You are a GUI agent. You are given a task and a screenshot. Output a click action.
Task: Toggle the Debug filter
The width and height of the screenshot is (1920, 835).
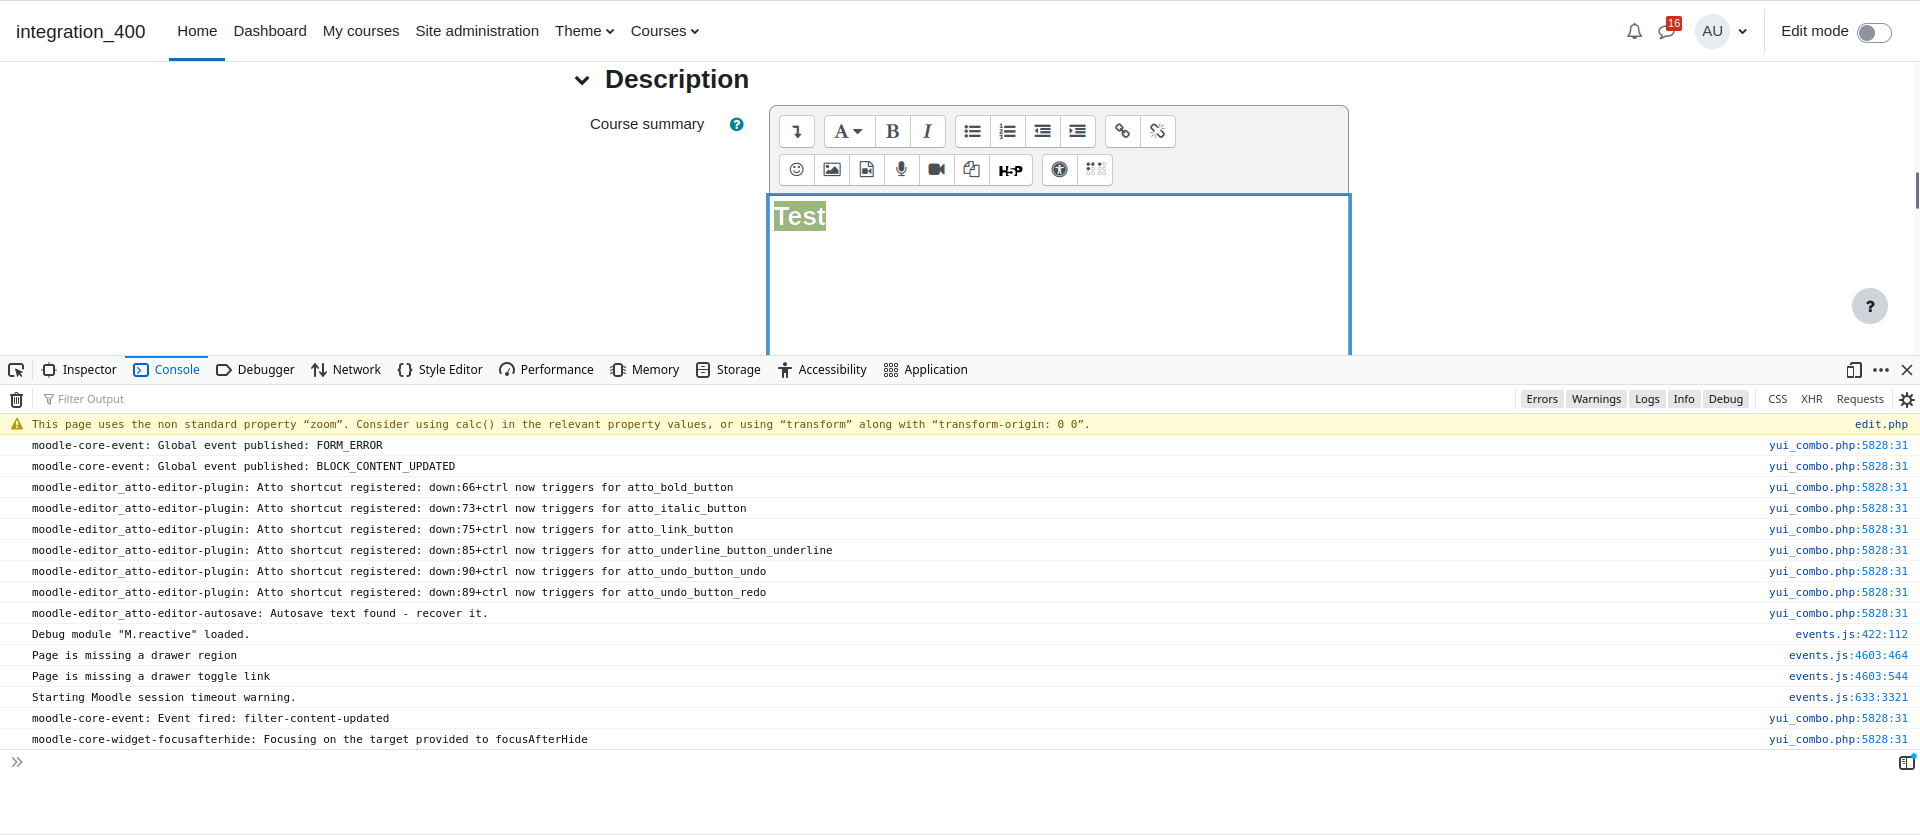point(1726,399)
